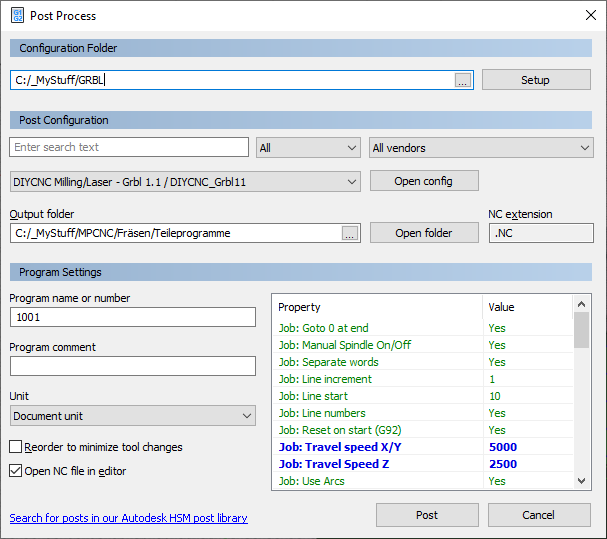
Task: Expand the Document unit dropdown
Action: 133,415
